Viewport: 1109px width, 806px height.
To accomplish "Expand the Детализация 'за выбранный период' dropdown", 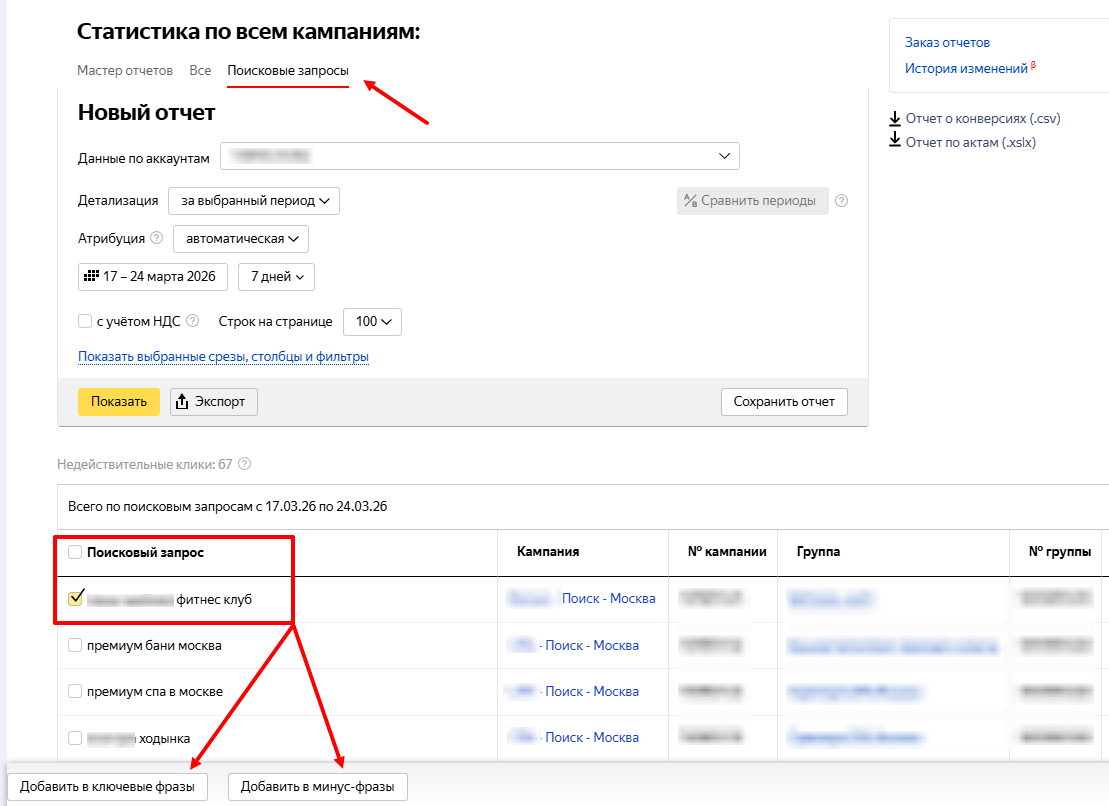I will [x=254, y=201].
